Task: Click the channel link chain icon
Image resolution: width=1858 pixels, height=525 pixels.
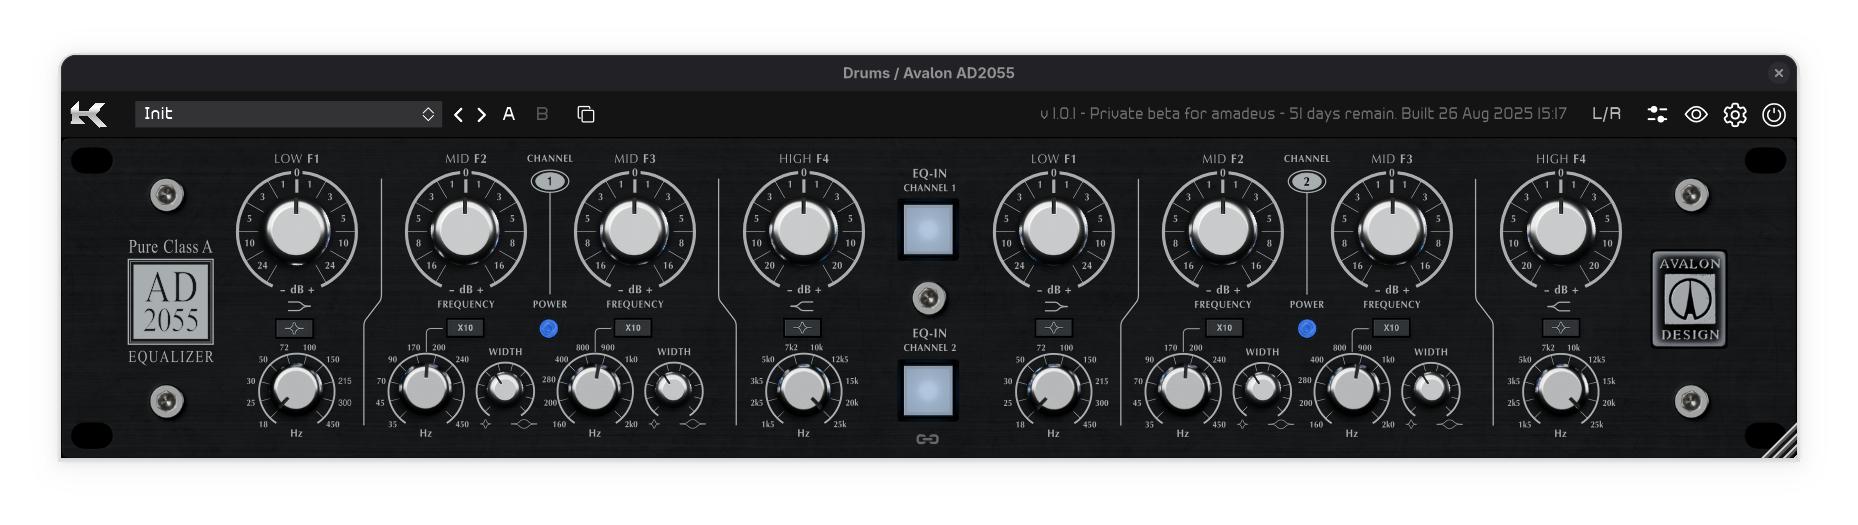Action: tap(928, 439)
